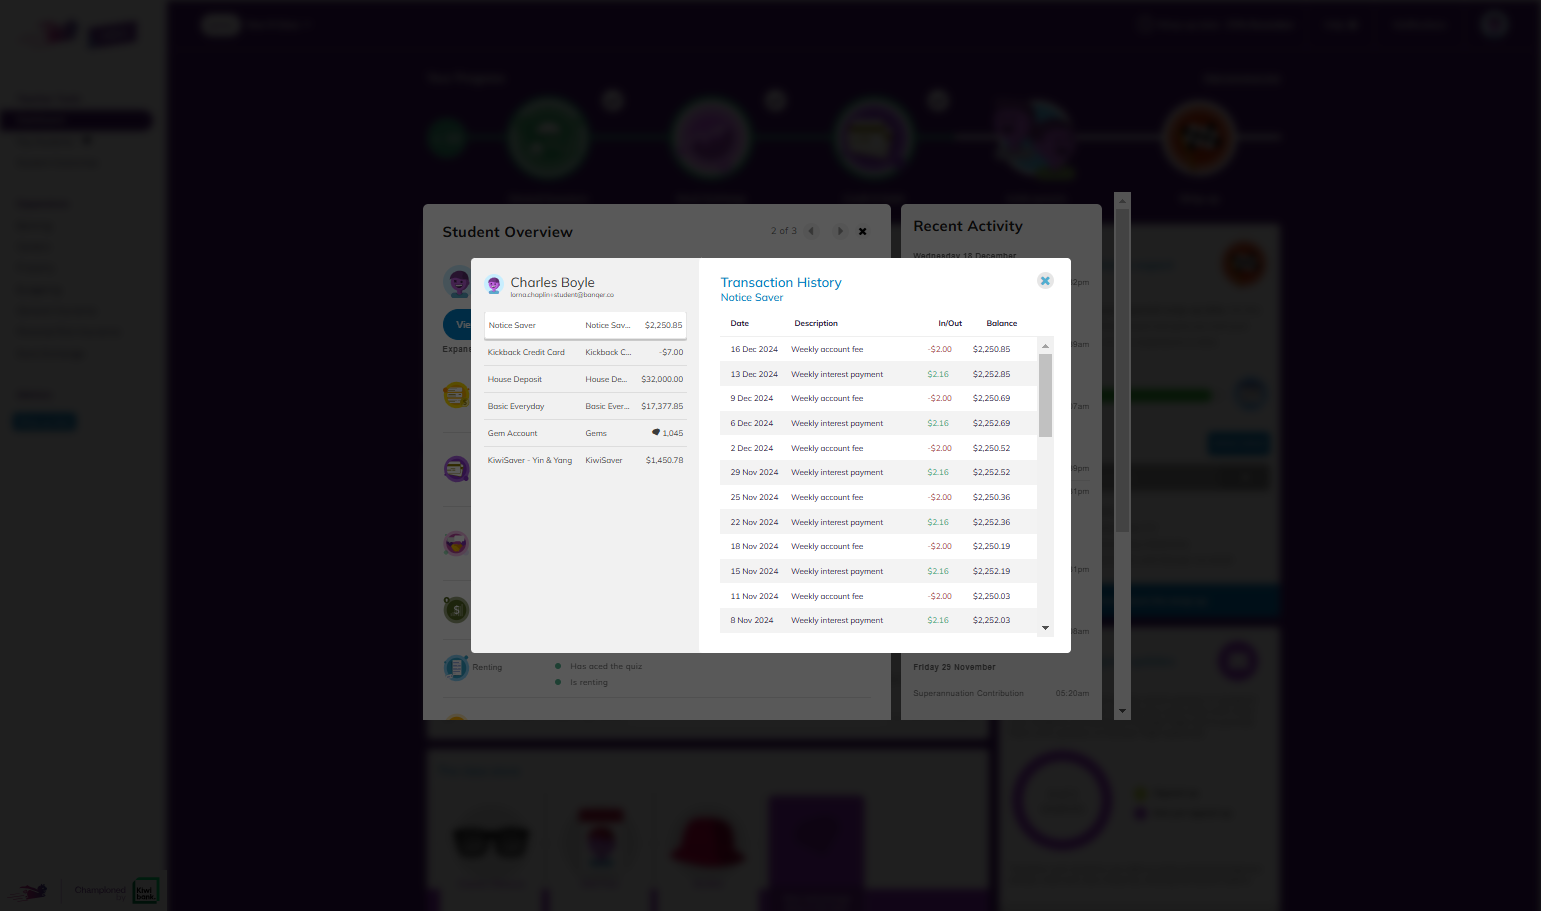Screen dimensions: 1541x911
Task: Select the Kickback Credit Card account
Action: [x=585, y=352]
